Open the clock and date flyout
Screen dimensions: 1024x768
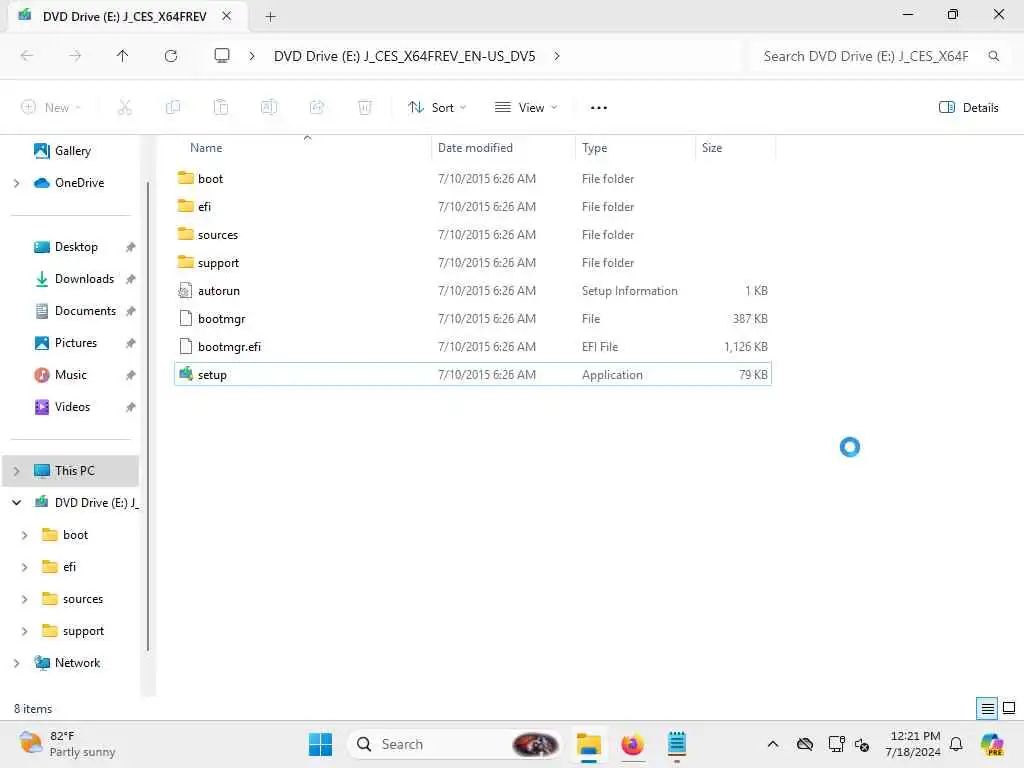point(912,744)
